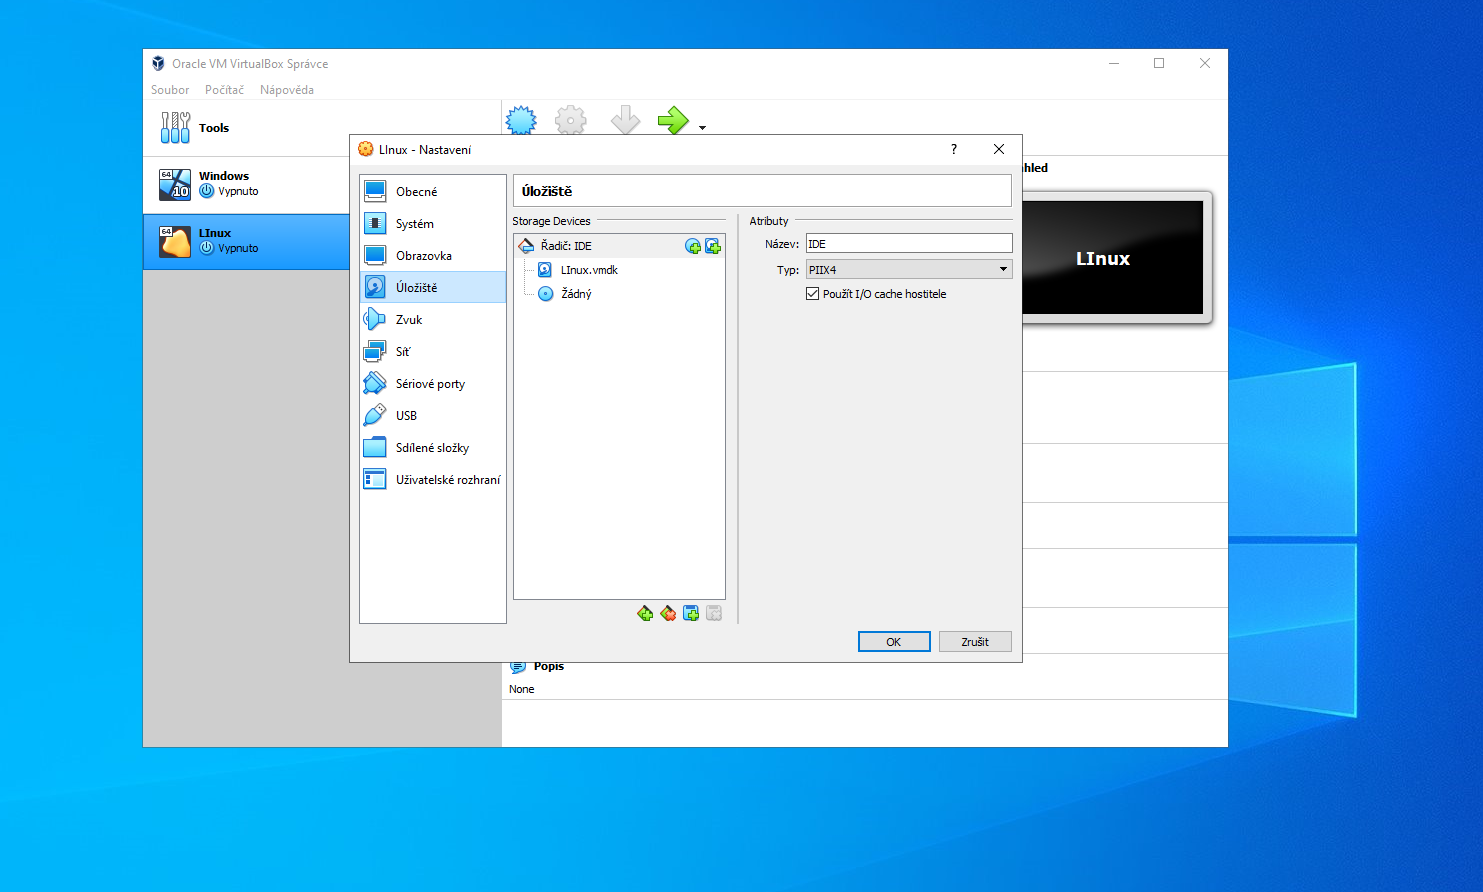Click the LInux preview thumbnail in the manager

[1113, 258]
